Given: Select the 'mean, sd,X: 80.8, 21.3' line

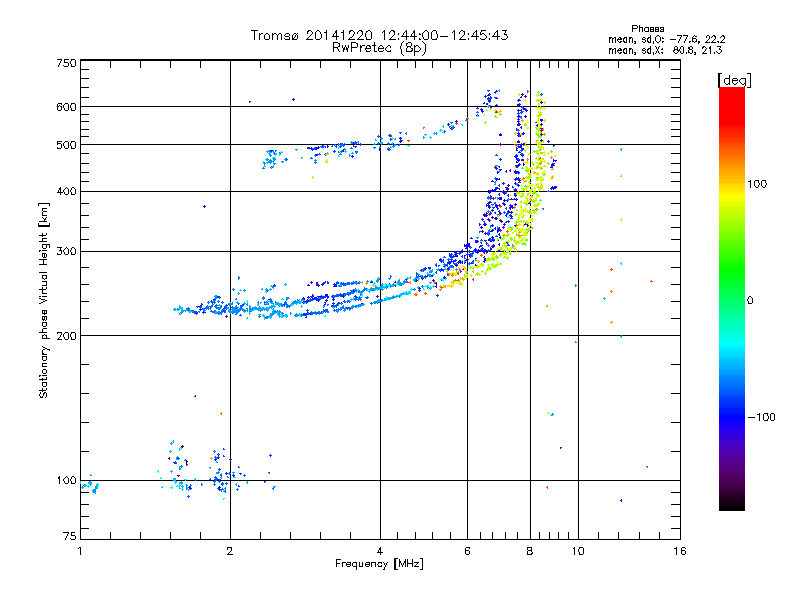Looking at the screenshot, I should pyautogui.click(x=665, y=50).
